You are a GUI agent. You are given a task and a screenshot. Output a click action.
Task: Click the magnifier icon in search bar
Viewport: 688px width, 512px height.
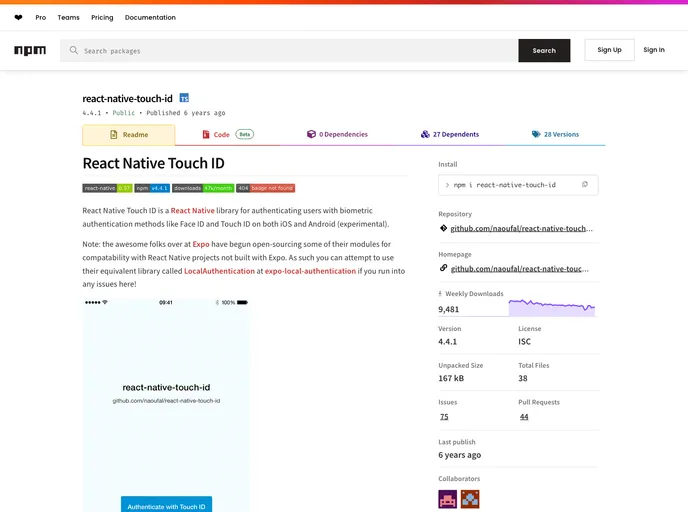pyautogui.click(x=74, y=50)
